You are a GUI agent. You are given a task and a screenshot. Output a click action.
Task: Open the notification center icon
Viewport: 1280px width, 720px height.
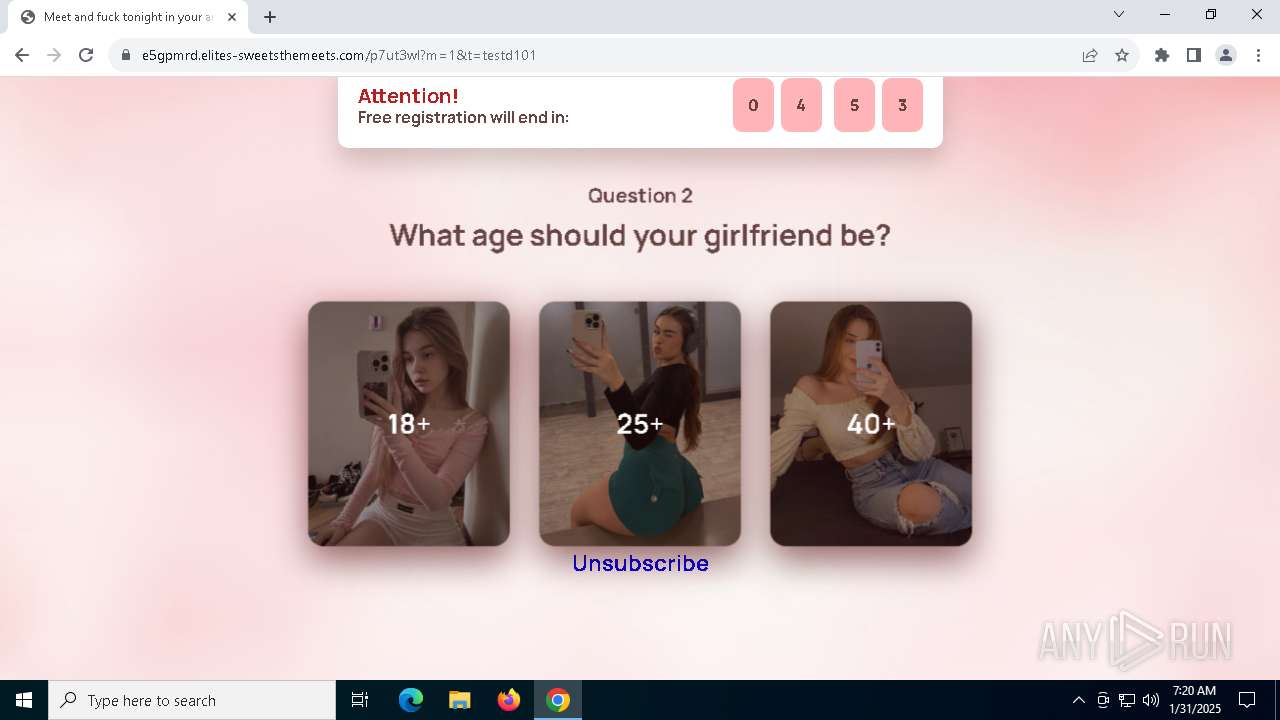pos(1247,700)
